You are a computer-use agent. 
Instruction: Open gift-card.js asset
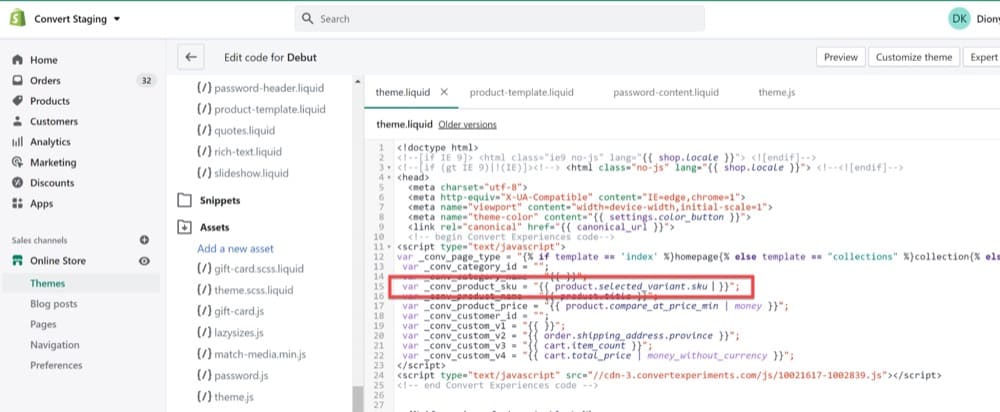(x=230, y=311)
